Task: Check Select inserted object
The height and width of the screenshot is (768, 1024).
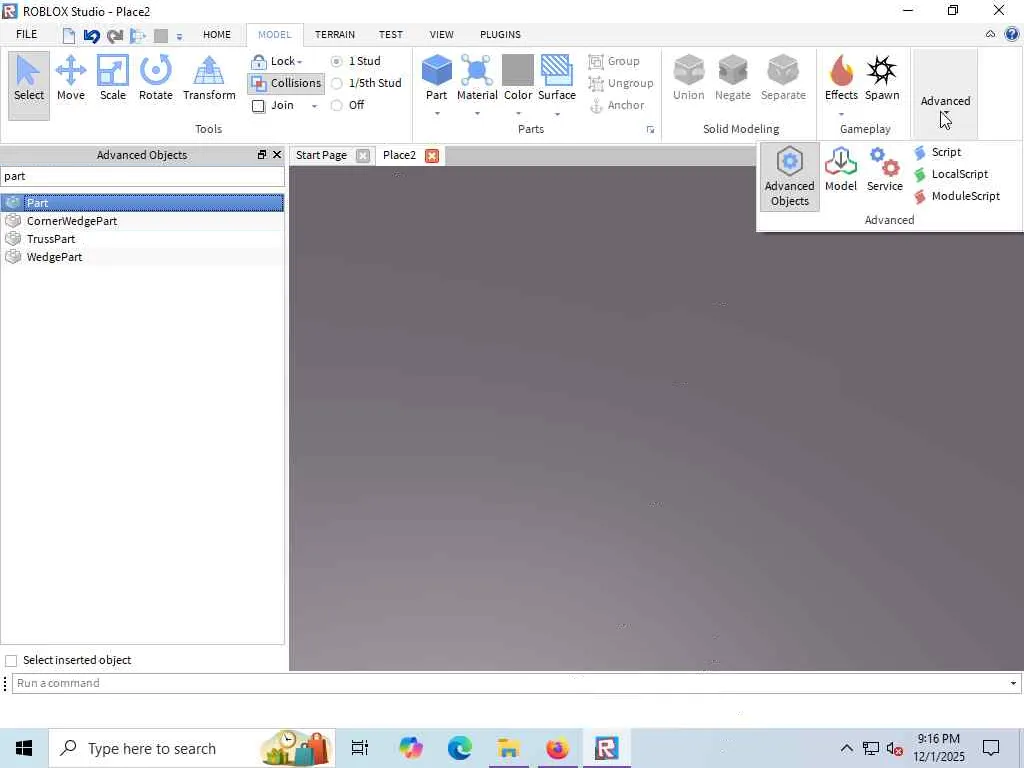Action: point(11,661)
